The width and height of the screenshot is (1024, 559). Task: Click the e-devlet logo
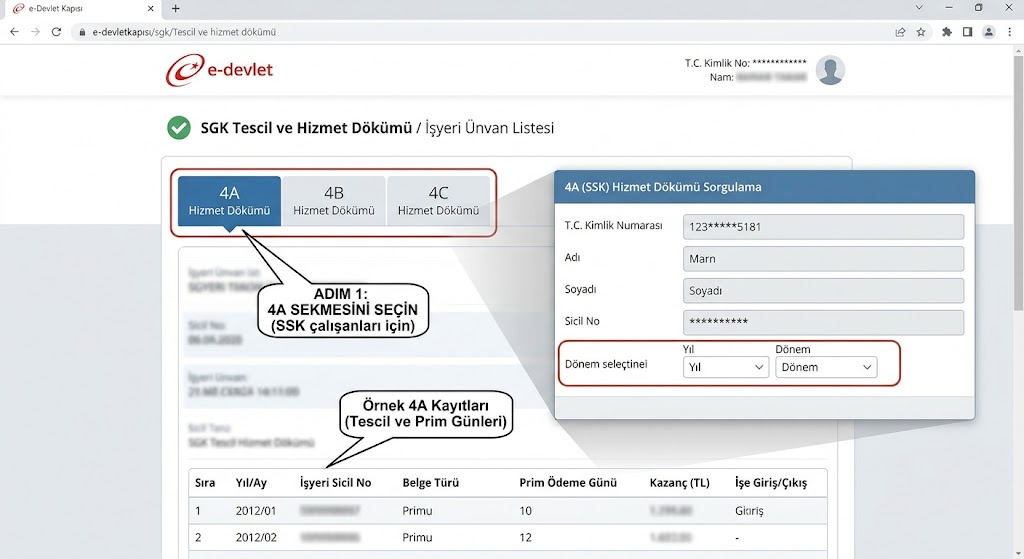219,70
